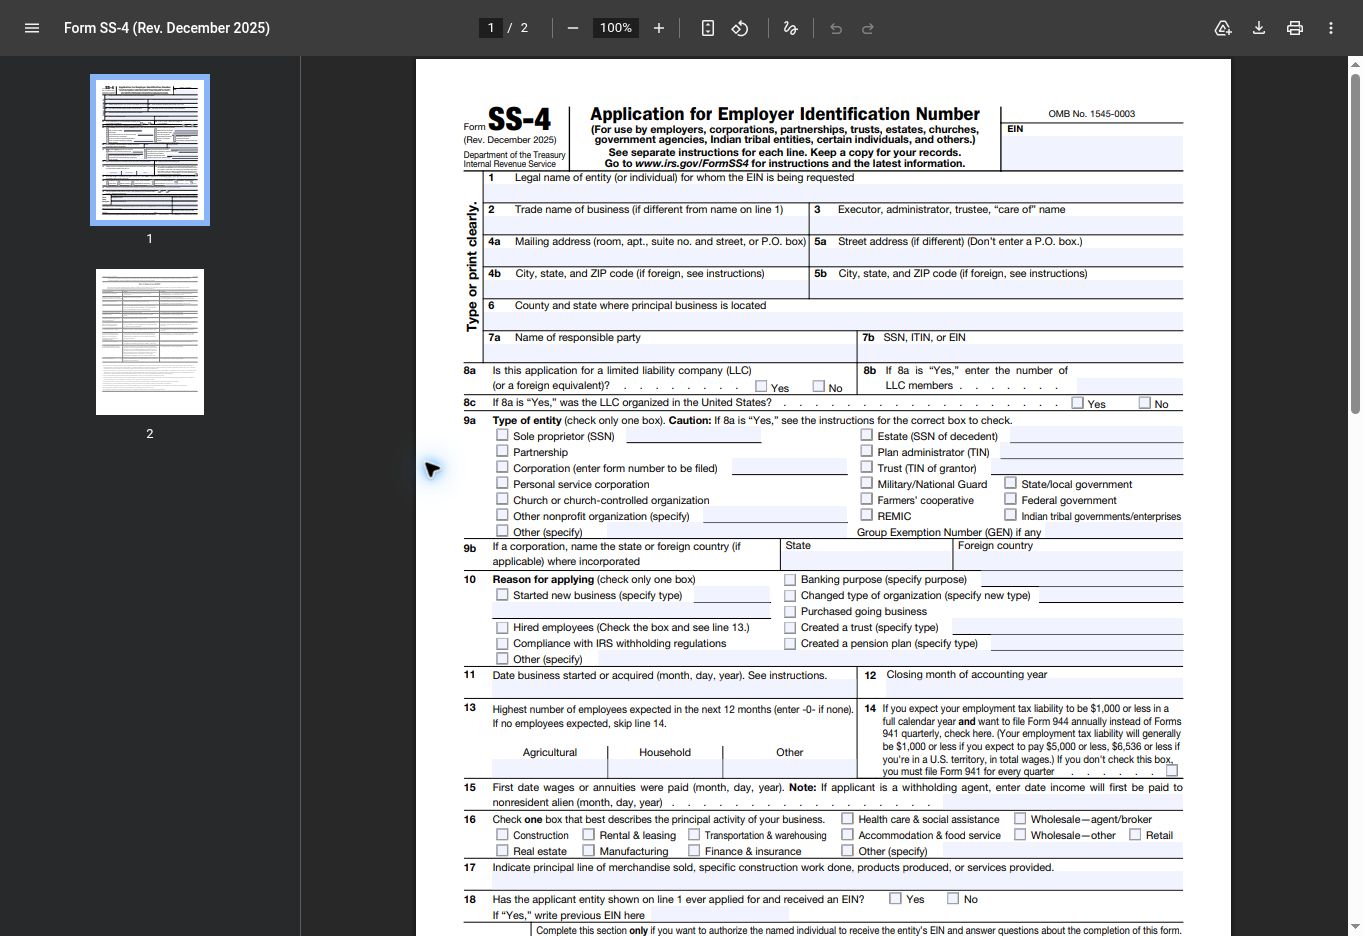Check Compliance with IRS withholding regulations
Image resolution: width=1363 pixels, height=936 pixels.
[x=502, y=643]
